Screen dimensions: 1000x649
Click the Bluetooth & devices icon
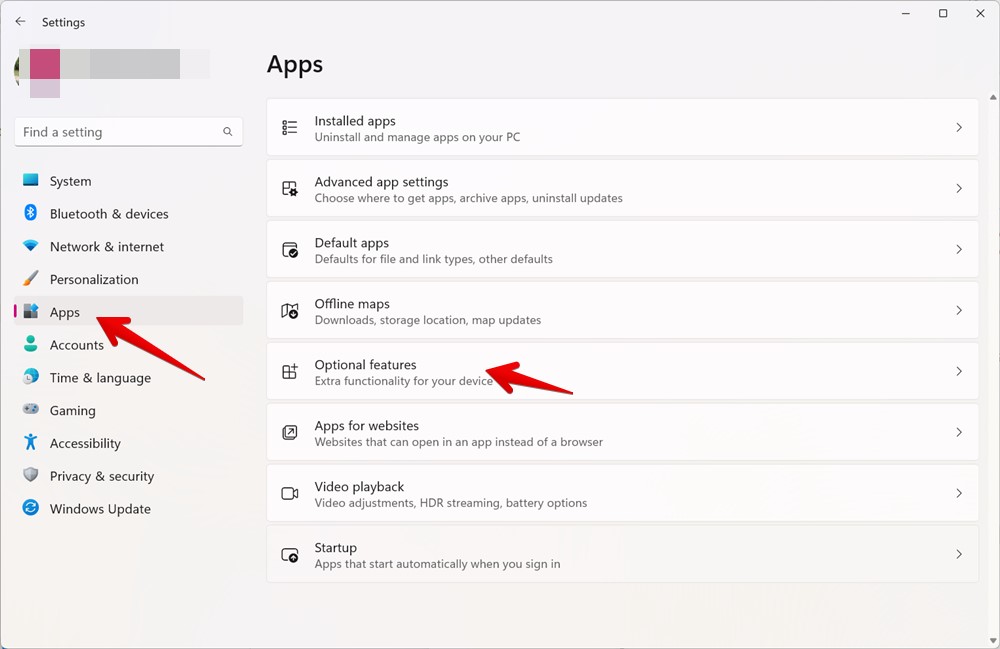pyautogui.click(x=30, y=214)
